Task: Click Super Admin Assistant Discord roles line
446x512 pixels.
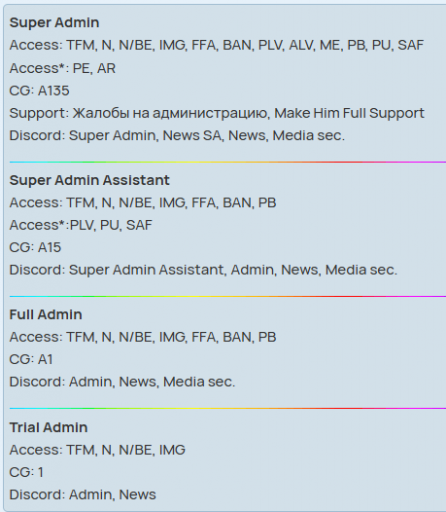Action: click(203, 270)
